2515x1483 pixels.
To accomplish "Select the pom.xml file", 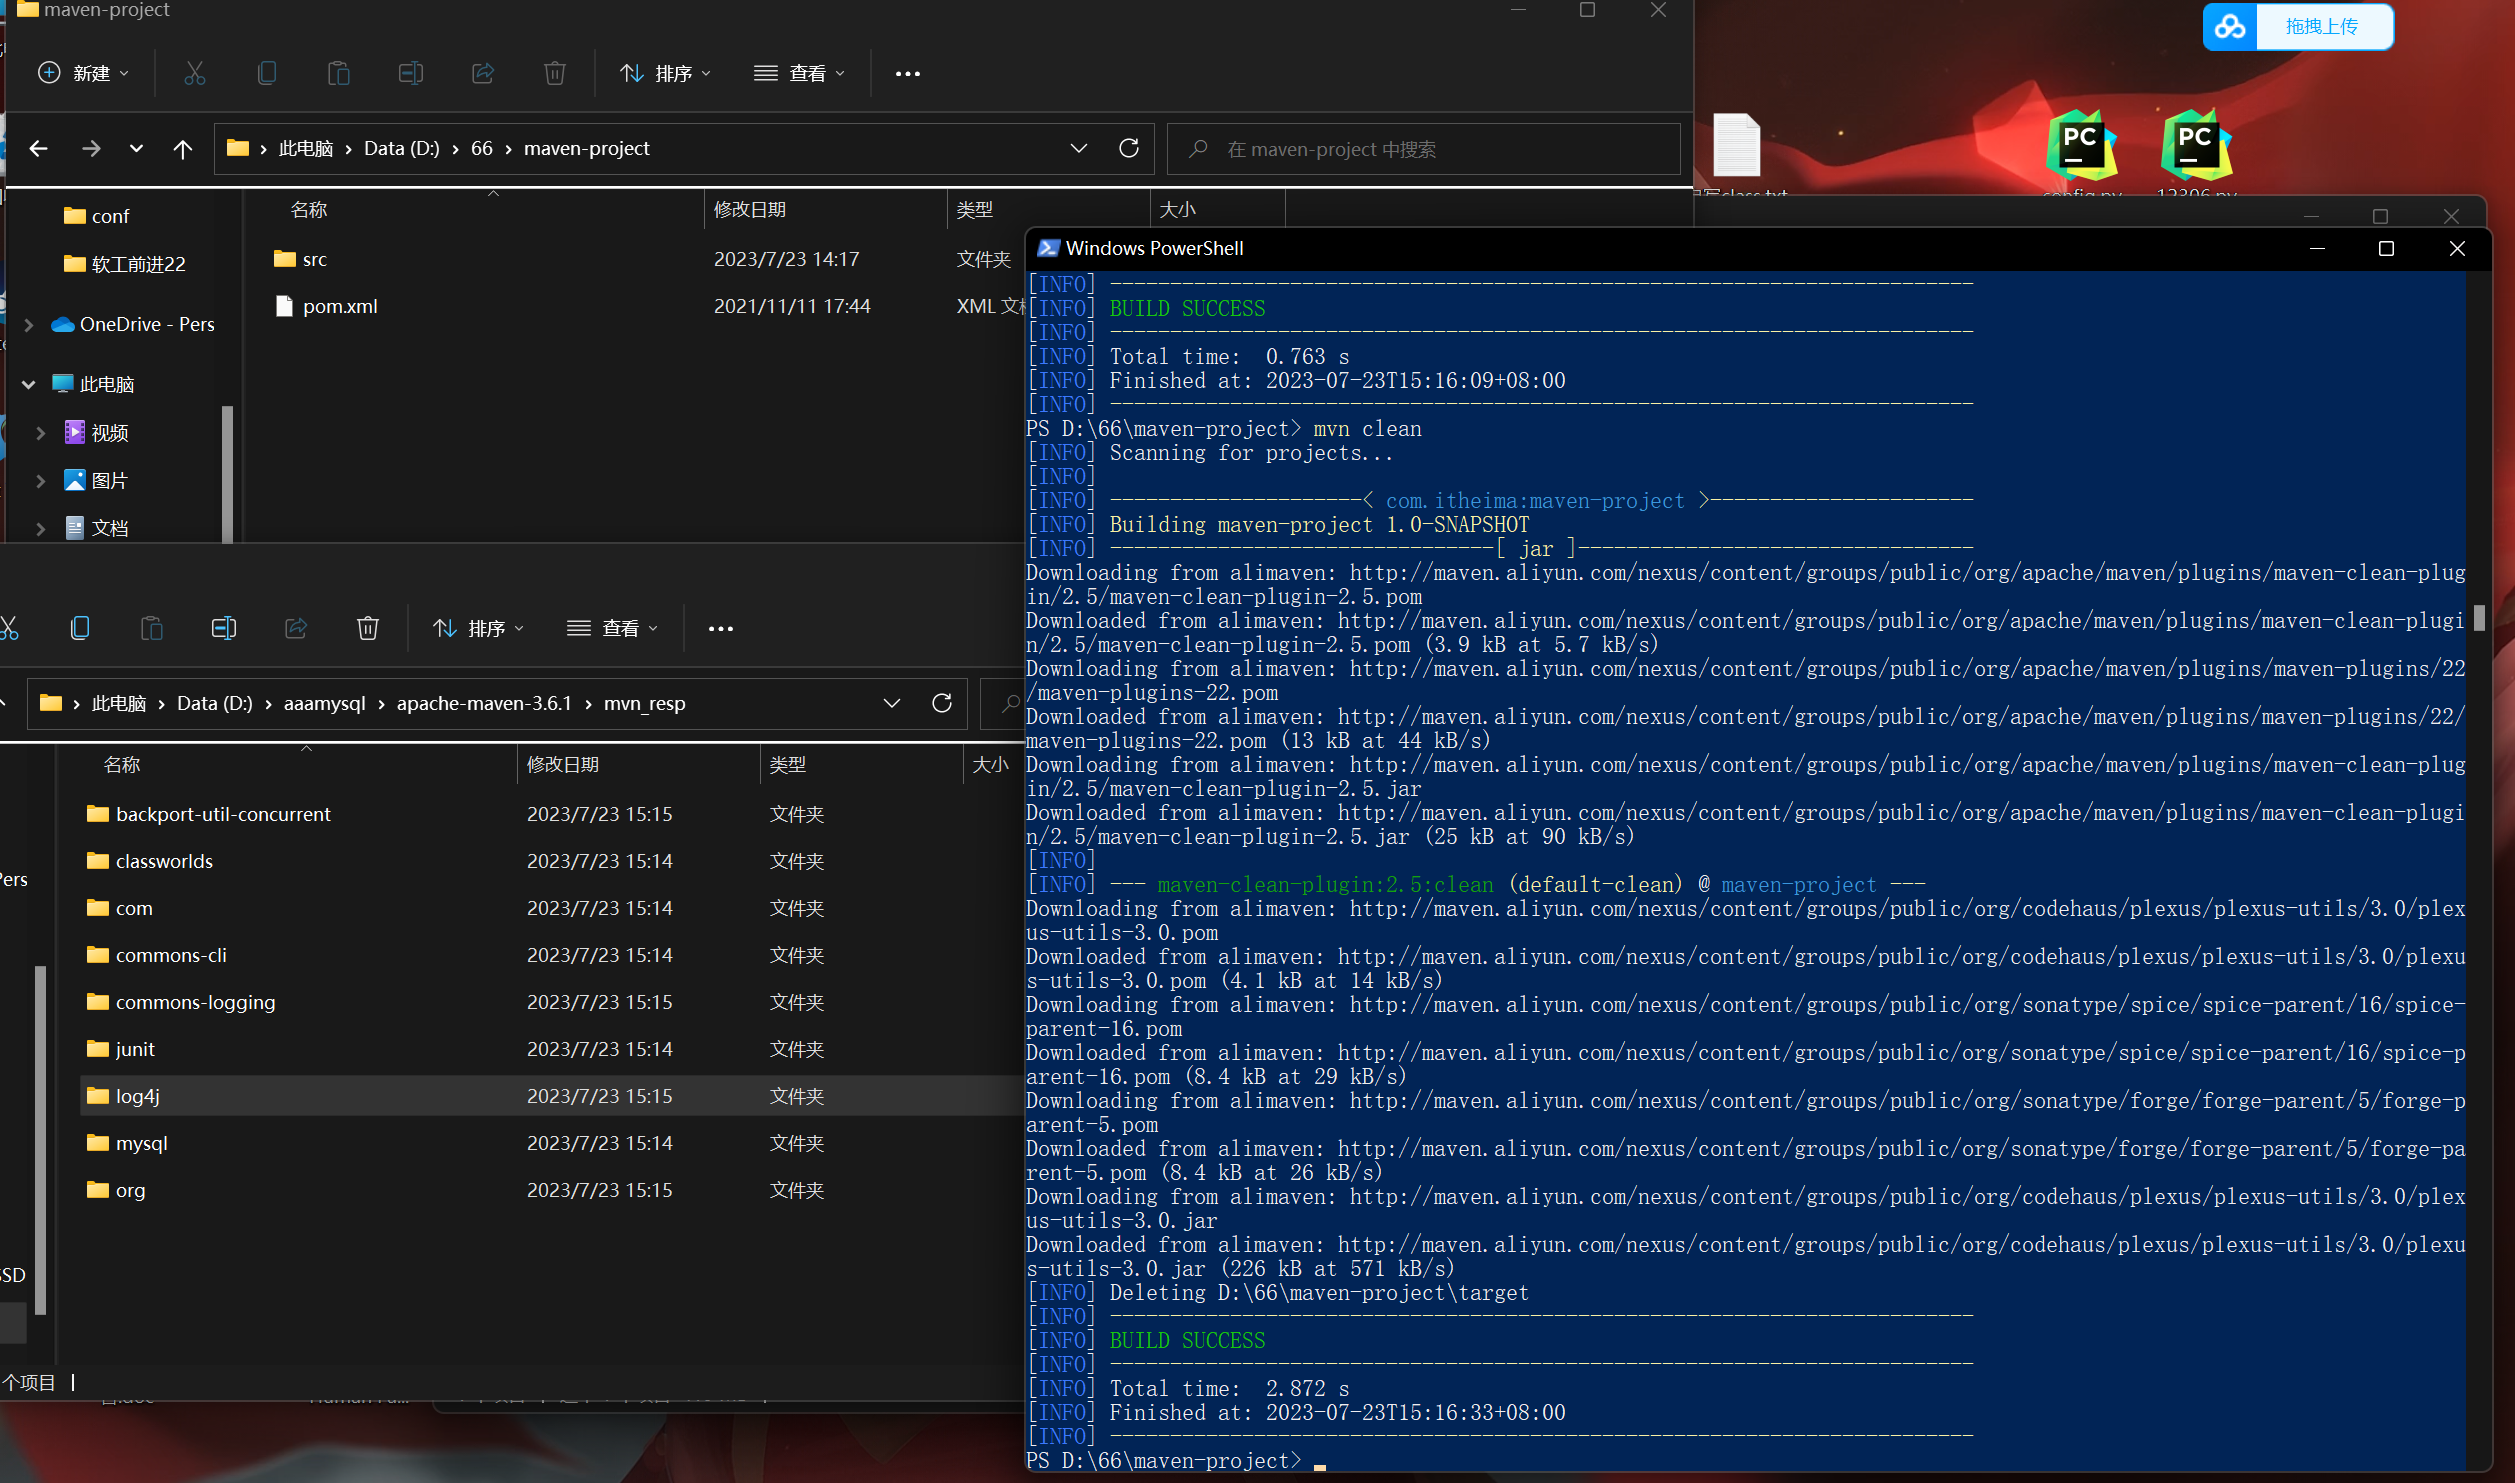I will click(340, 307).
